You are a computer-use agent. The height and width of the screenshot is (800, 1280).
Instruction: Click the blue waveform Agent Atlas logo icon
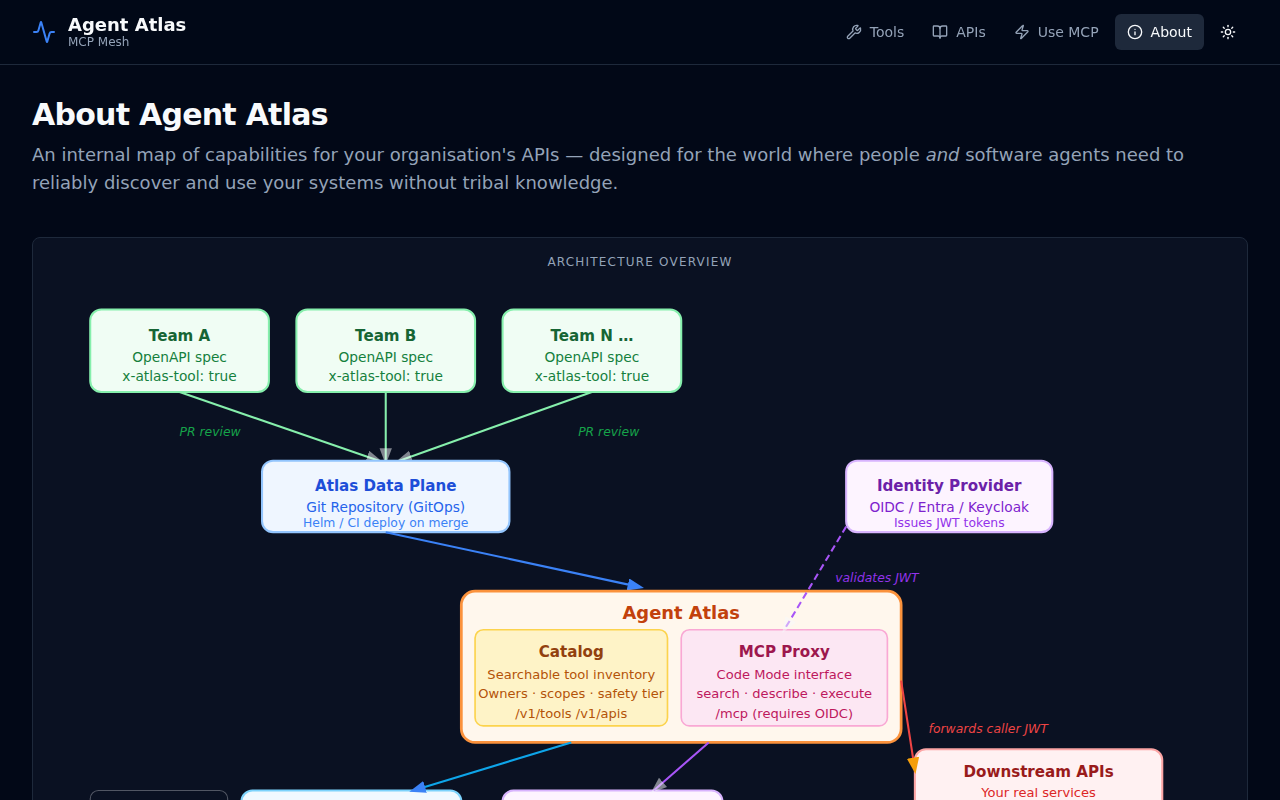43,31
